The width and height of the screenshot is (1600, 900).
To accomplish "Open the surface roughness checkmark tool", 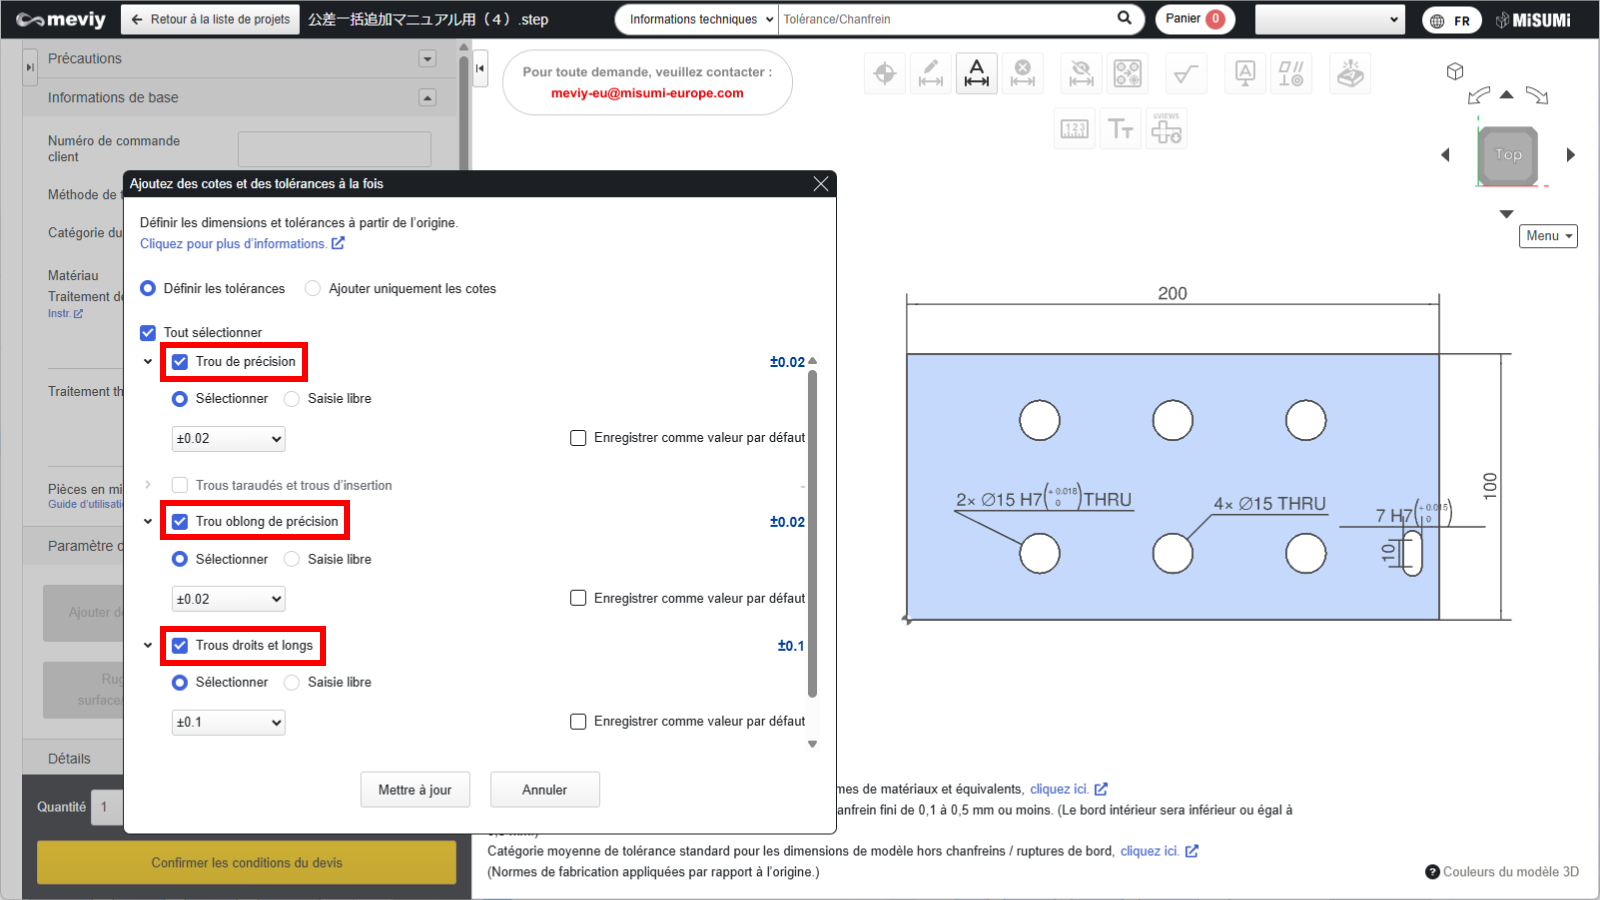I will coord(1185,74).
